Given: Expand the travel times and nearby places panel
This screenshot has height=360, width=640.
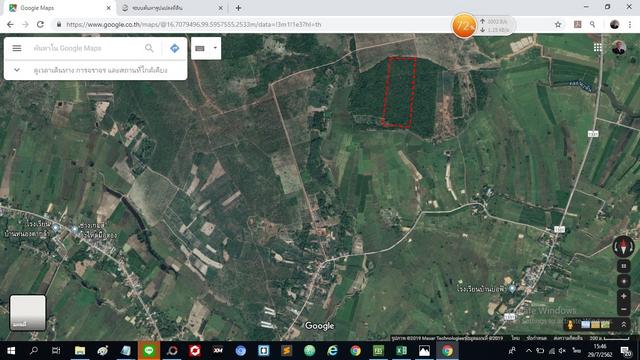Looking at the screenshot, I should (17, 70).
